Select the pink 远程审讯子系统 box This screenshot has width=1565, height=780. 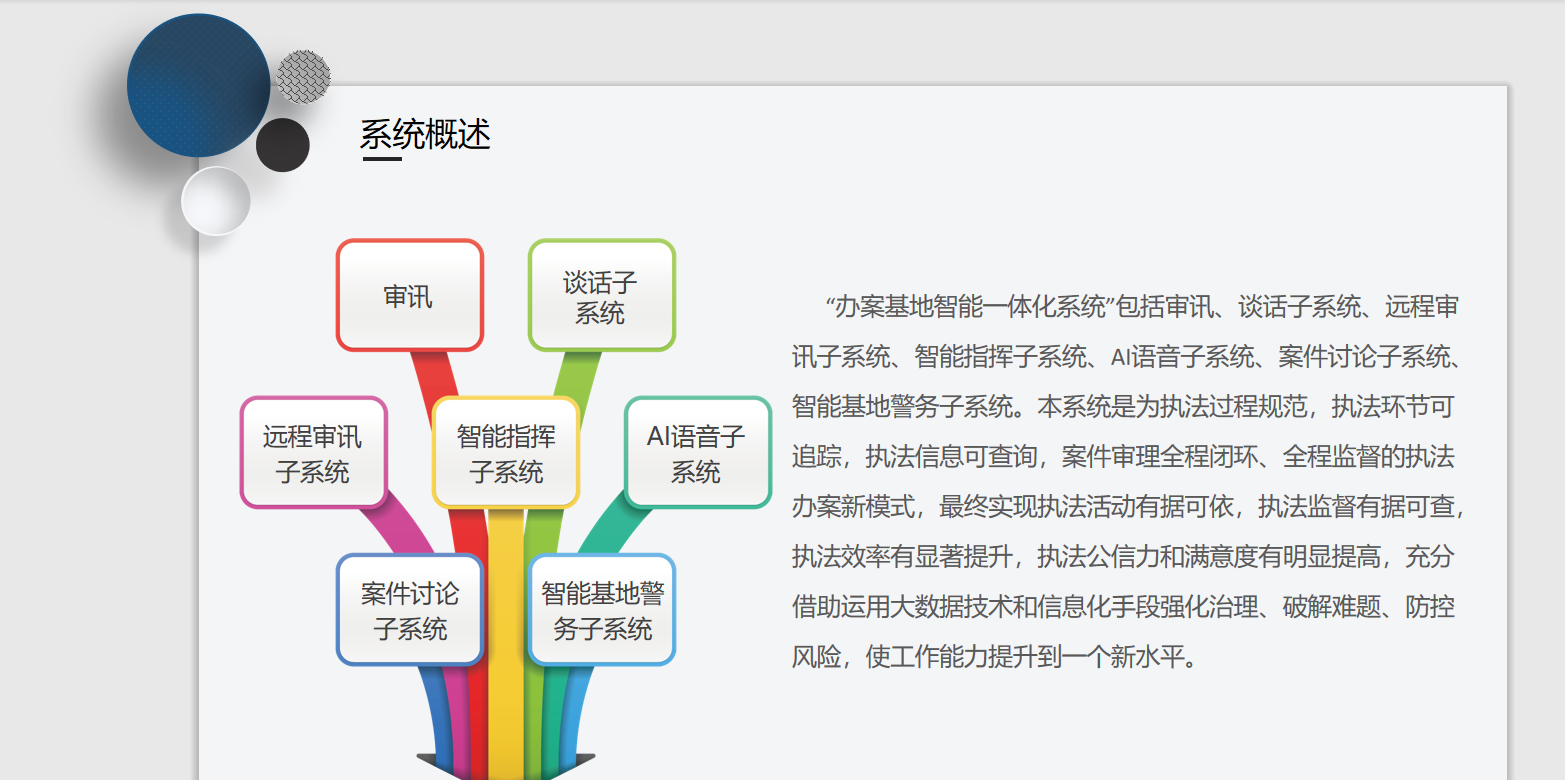coord(313,453)
